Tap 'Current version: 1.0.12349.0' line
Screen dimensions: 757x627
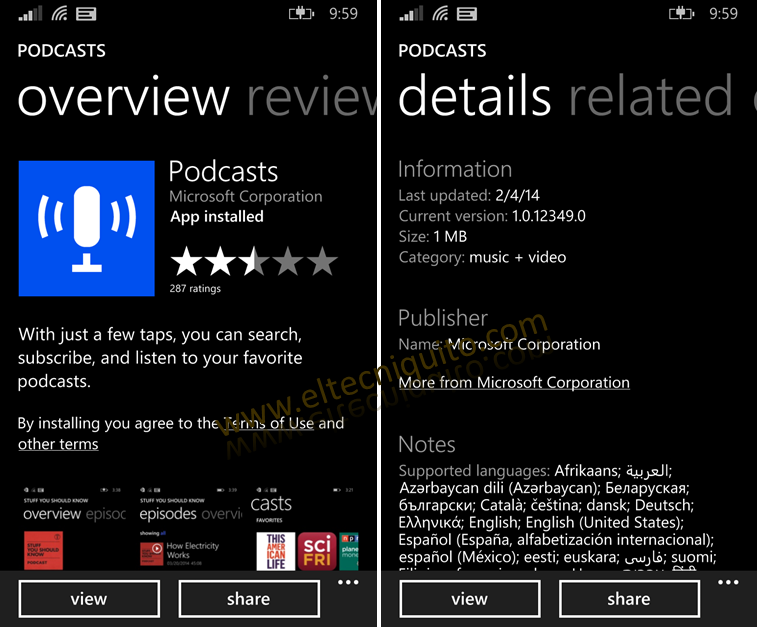click(492, 216)
